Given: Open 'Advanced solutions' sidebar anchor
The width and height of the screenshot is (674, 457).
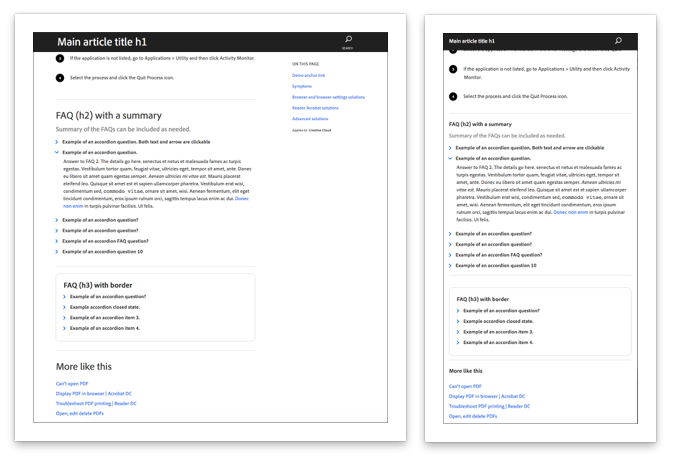Looking at the screenshot, I should (310, 118).
